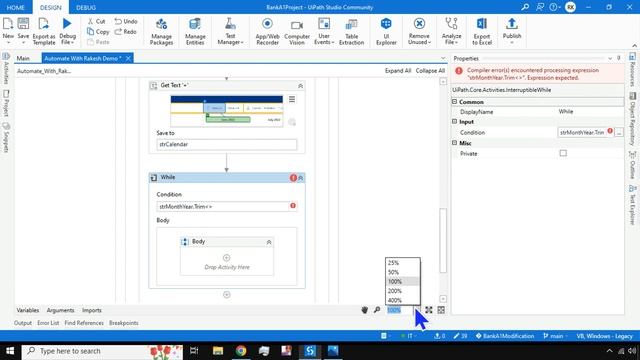Viewport: 640px width, 360px height.
Task: Toggle the Private checkbox
Action: point(563,153)
